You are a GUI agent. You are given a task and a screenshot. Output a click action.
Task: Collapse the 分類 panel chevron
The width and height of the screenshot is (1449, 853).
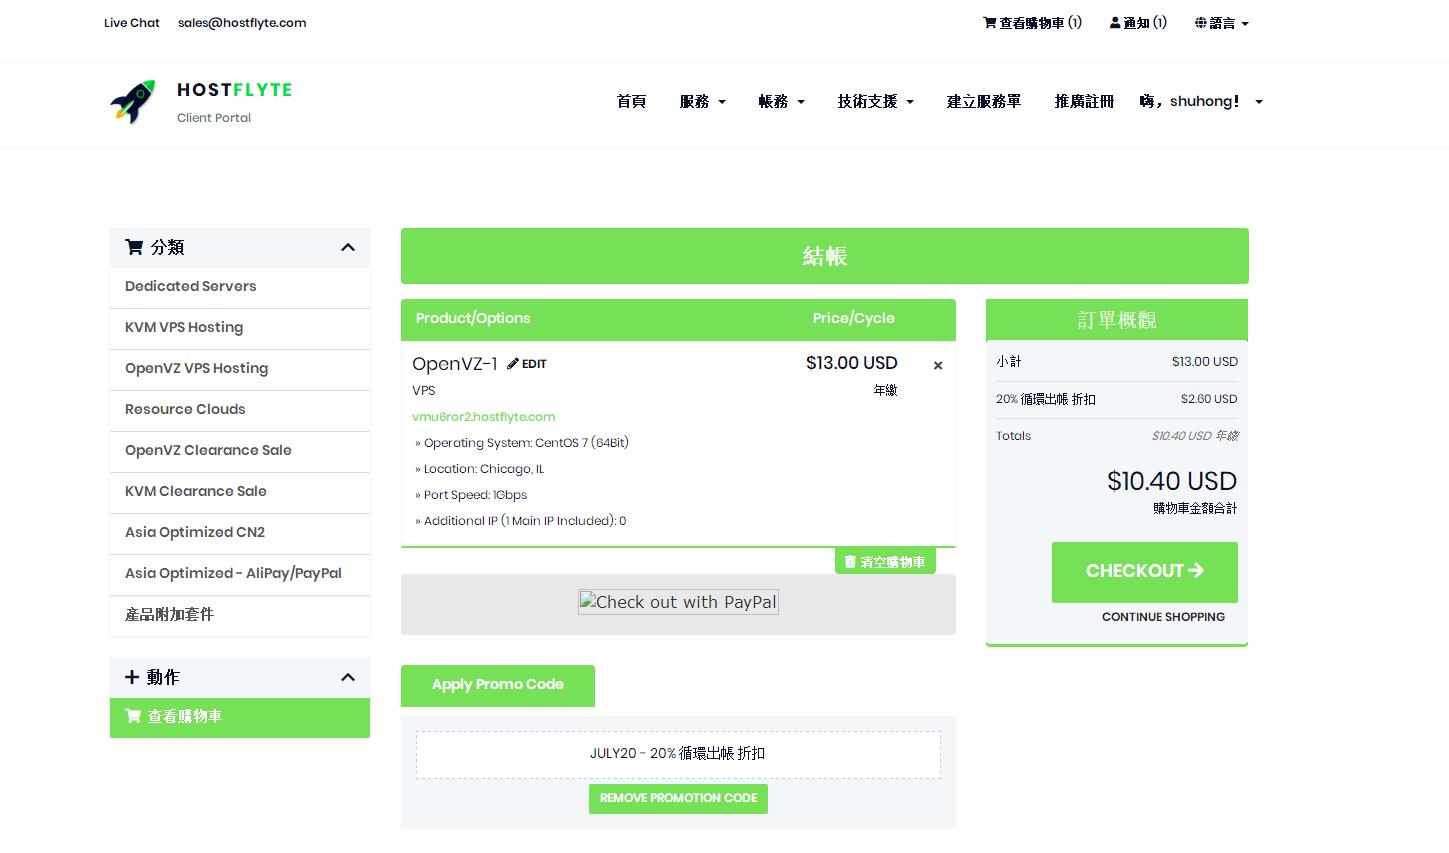[348, 247]
